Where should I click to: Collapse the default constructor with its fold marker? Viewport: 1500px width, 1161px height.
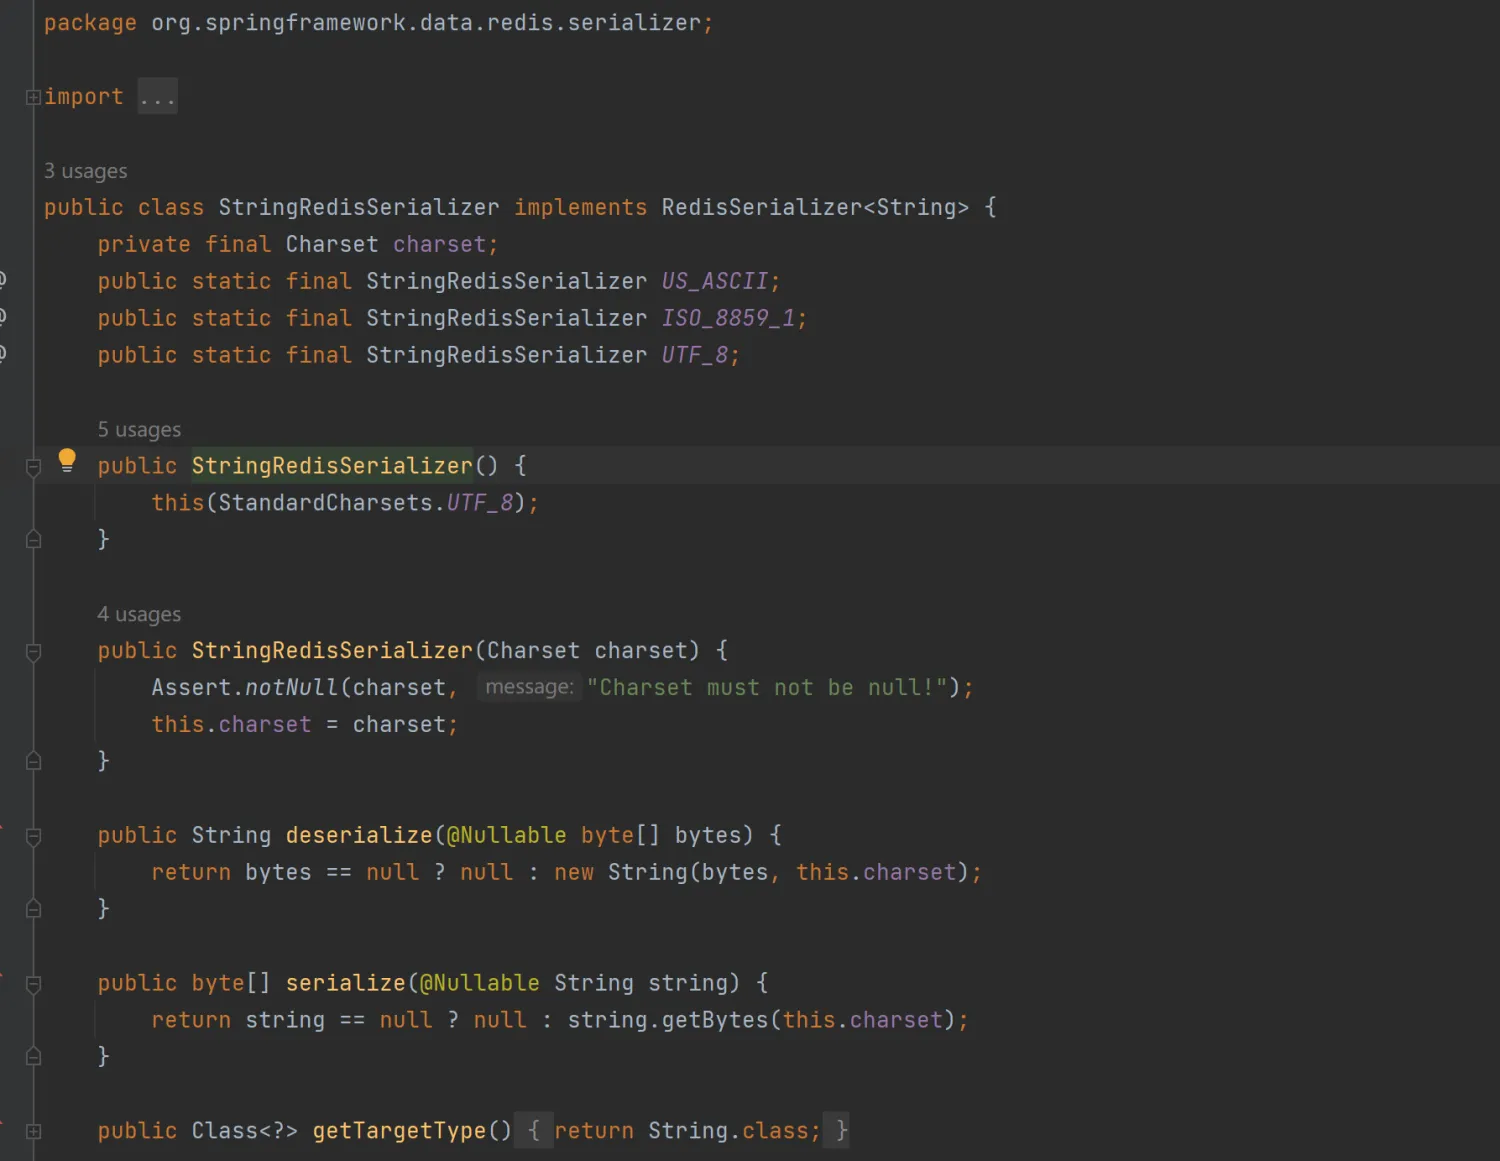point(33,466)
